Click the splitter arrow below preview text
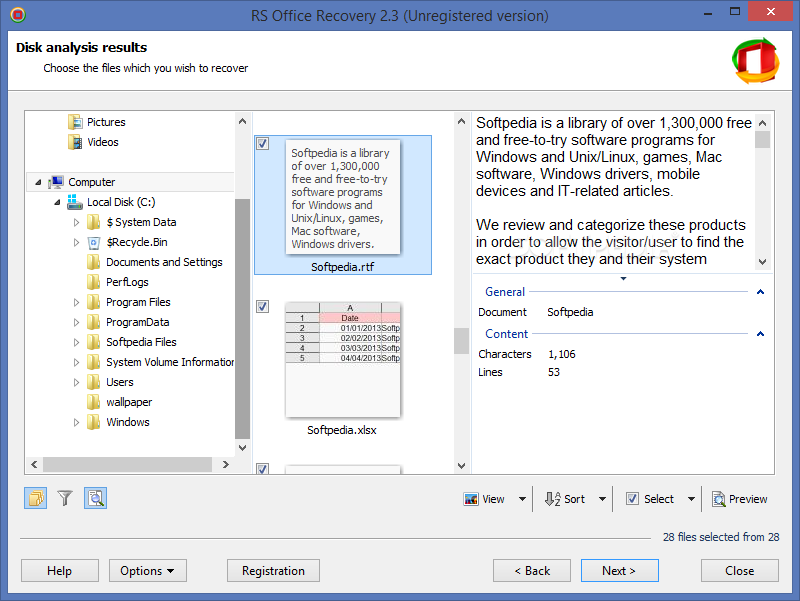Screen dimensions: 800x601 pos(623,279)
